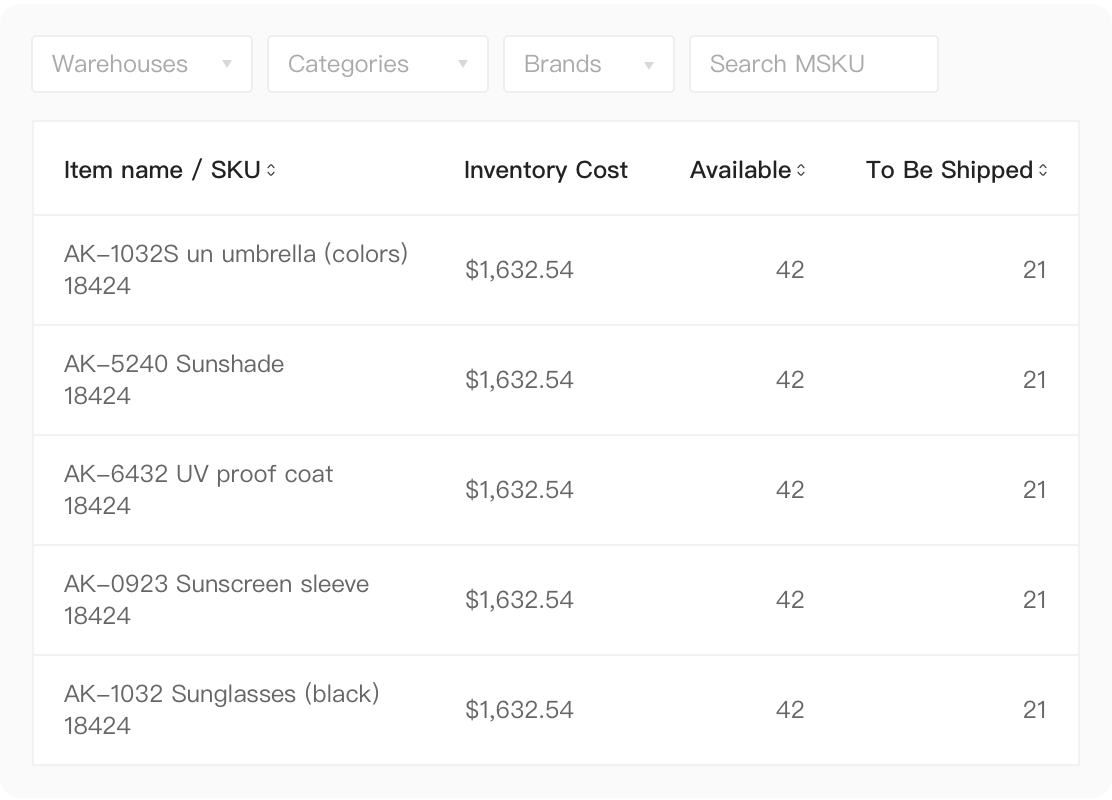The height and width of the screenshot is (800, 1112).
Task: Click the Available header label
Action: [740, 170]
